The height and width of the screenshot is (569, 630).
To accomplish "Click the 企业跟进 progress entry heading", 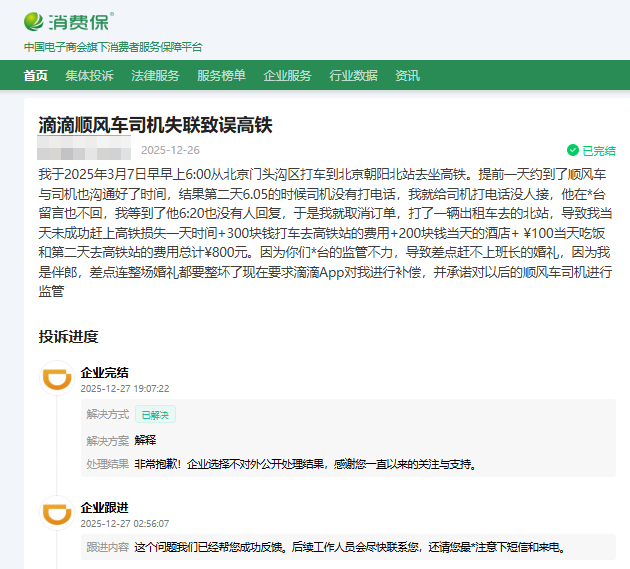I will [x=104, y=507].
